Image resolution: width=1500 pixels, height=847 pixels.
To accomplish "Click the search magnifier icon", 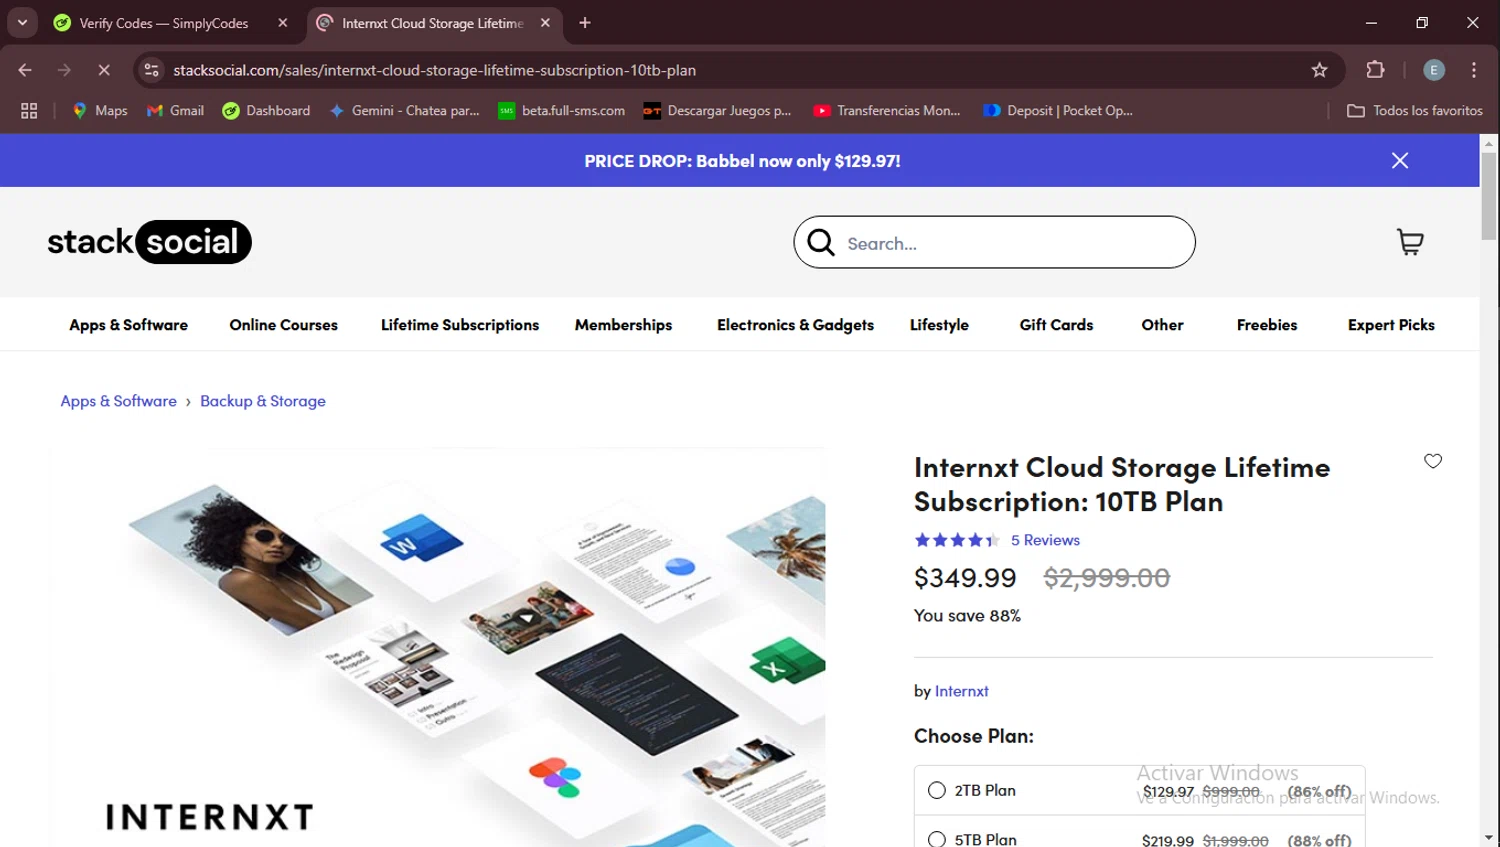I will click(821, 242).
